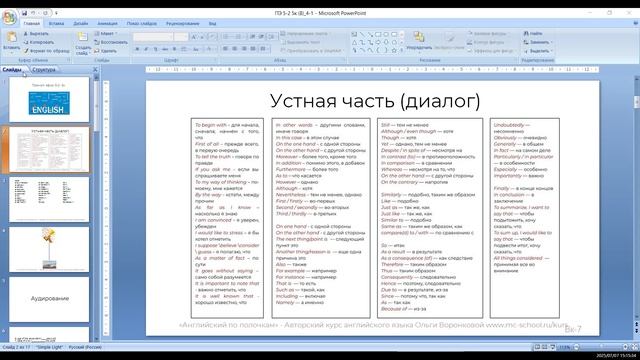Select the Аудирование slide thumbnail
The image size is (640, 360).
click(x=49, y=299)
